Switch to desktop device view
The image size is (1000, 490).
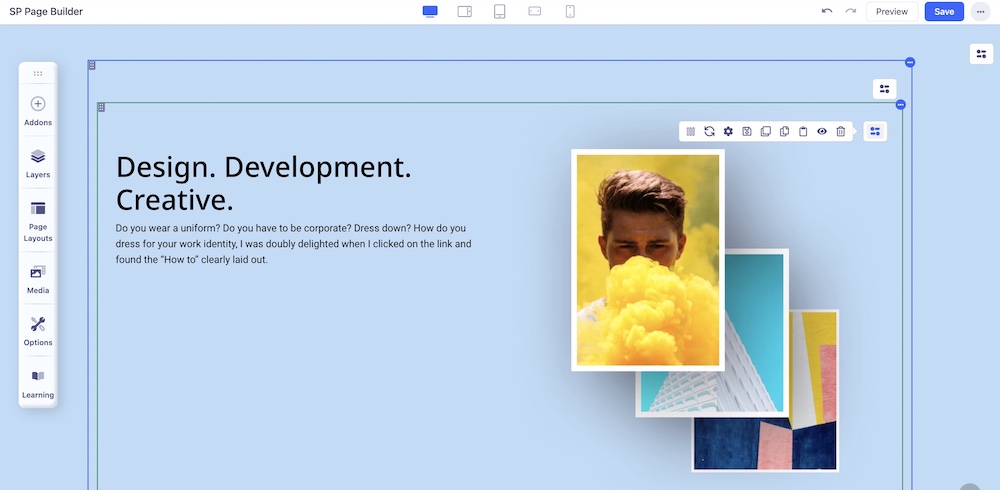(x=430, y=11)
